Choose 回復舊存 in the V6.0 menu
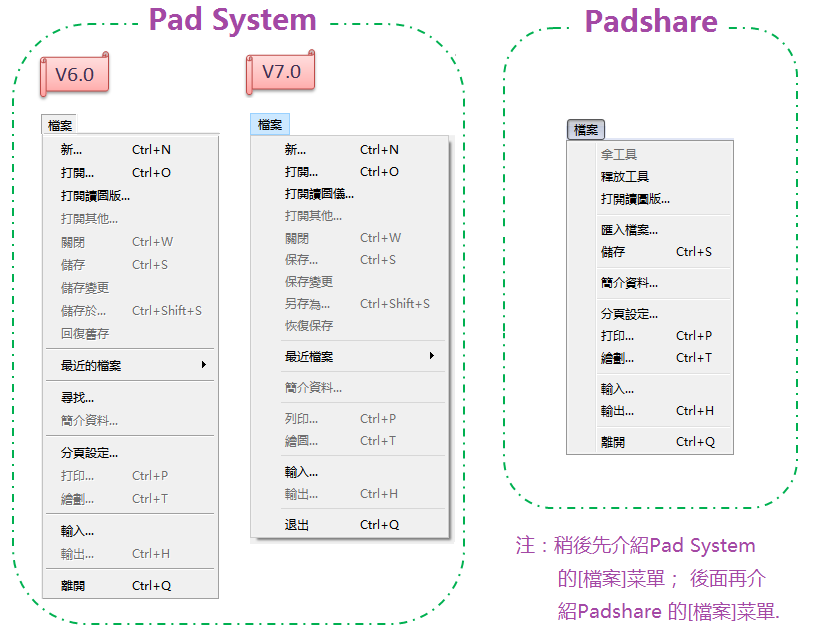The height and width of the screenshot is (638, 815). (x=85, y=334)
